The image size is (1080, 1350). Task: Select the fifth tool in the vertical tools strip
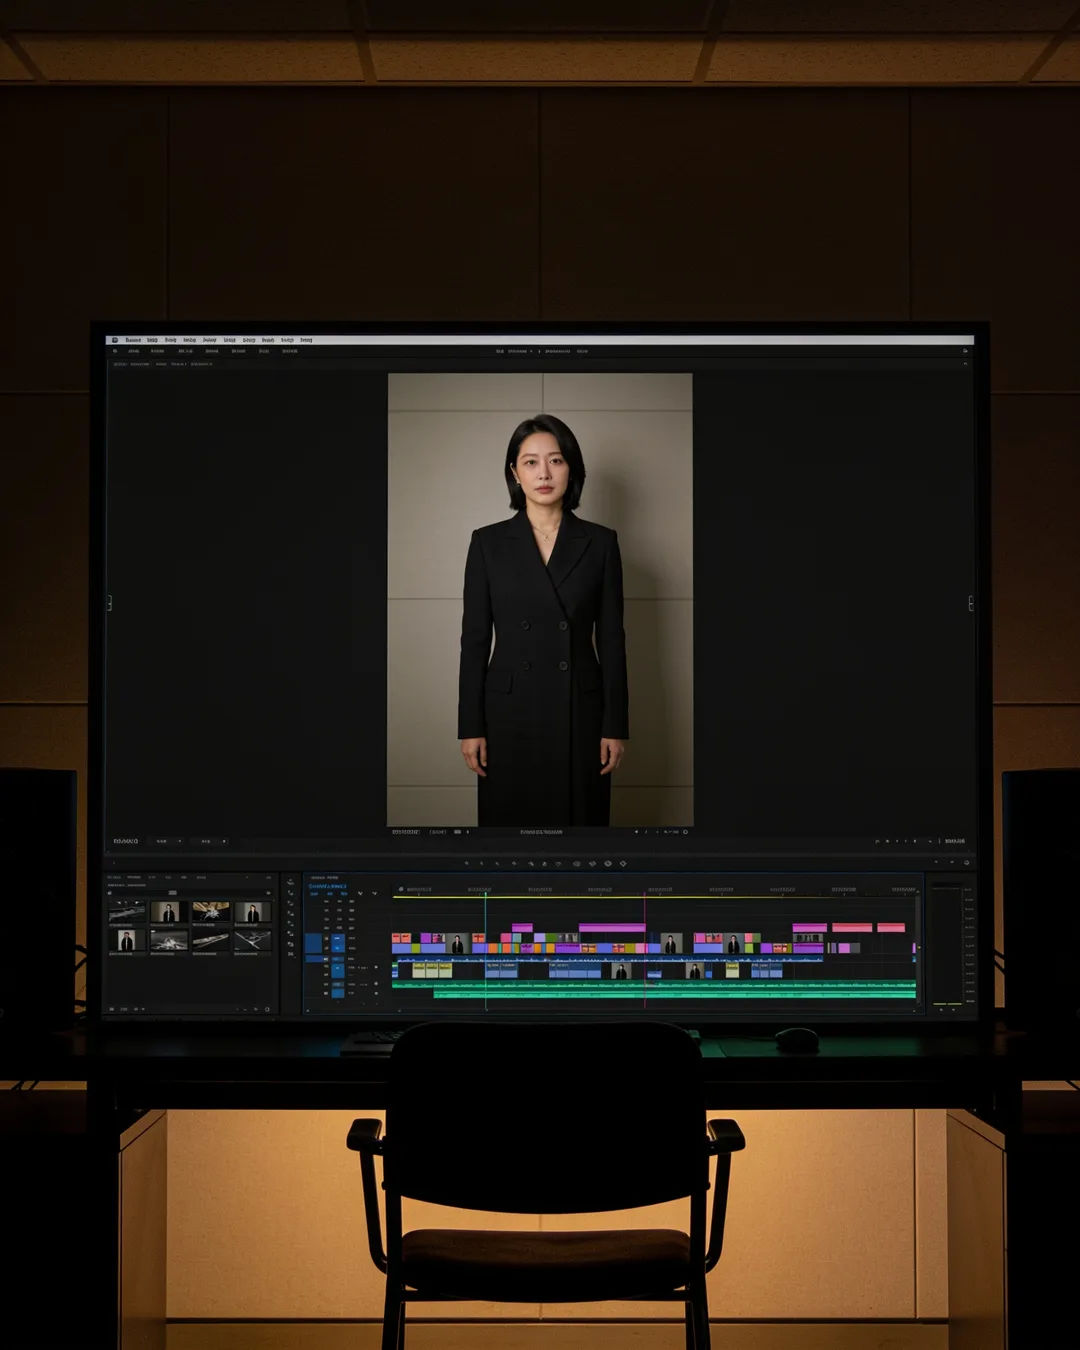click(x=291, y=923)
